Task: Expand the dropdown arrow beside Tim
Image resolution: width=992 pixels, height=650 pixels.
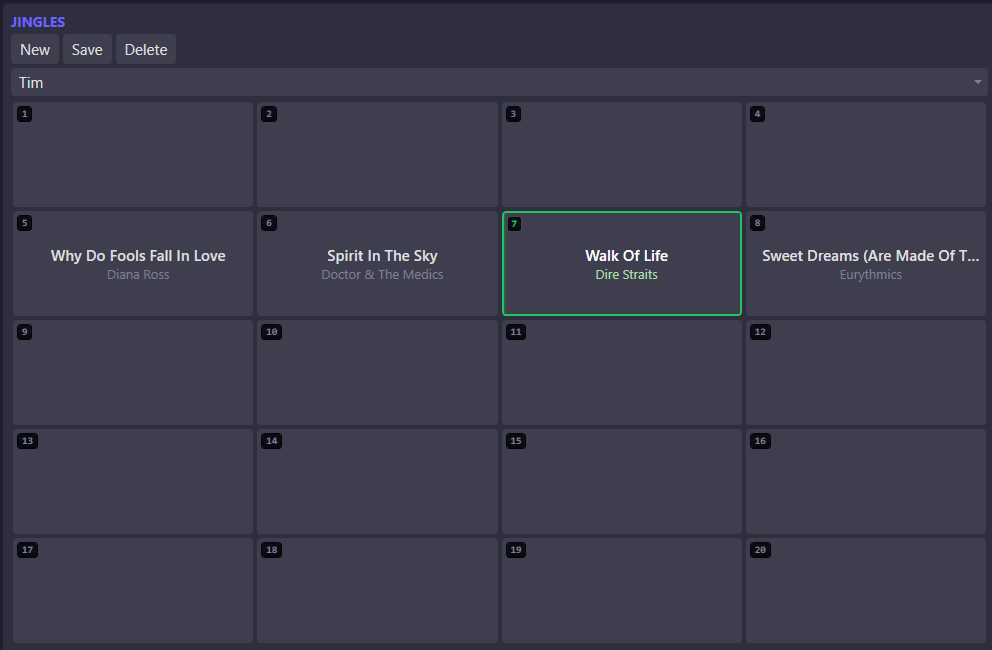Action: pyautogui.click(x=977, y=83)
